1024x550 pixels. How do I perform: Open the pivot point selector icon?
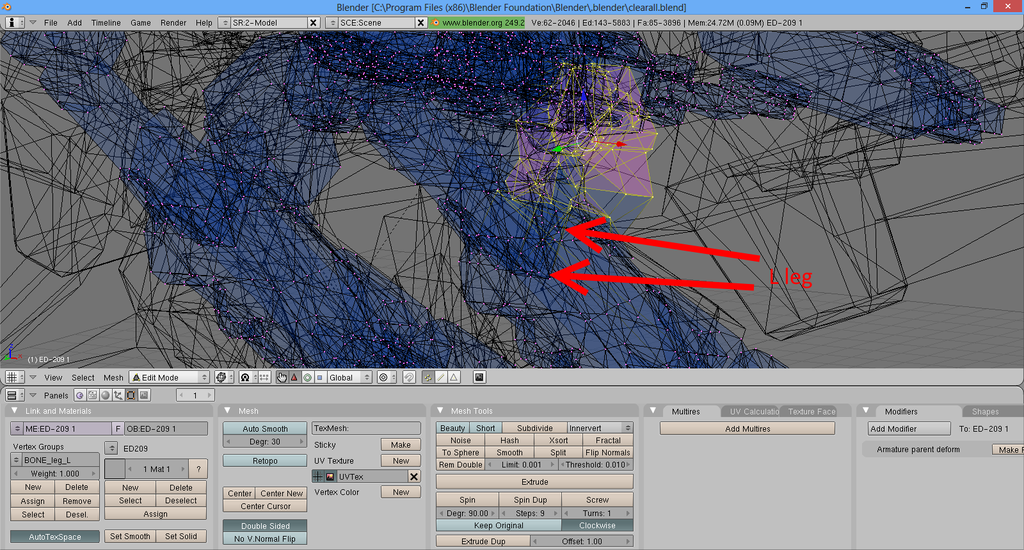tap(246, 378)
